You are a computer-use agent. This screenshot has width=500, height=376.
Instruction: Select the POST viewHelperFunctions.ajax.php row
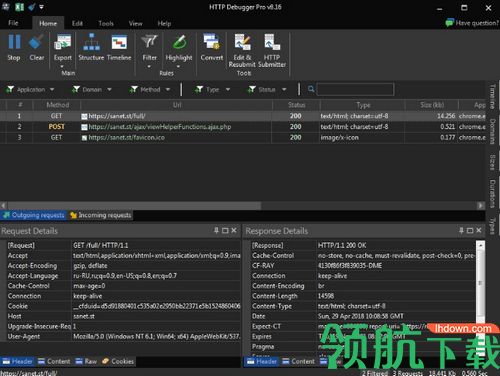243,127
